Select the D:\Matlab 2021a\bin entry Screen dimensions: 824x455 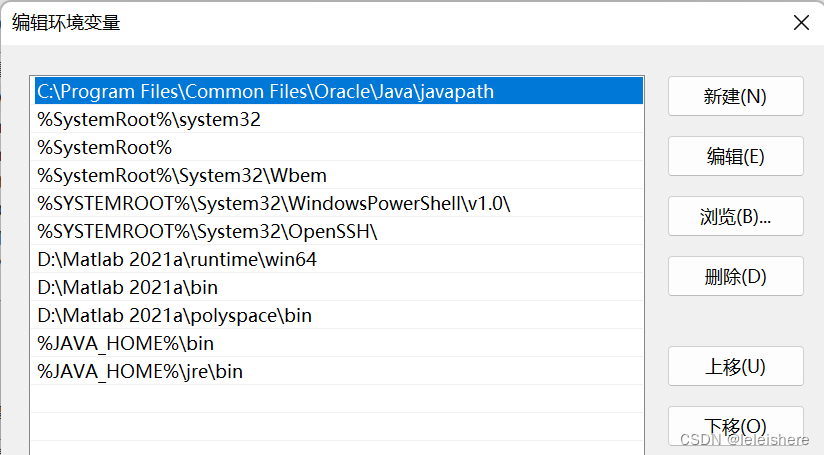click(337, 287)
